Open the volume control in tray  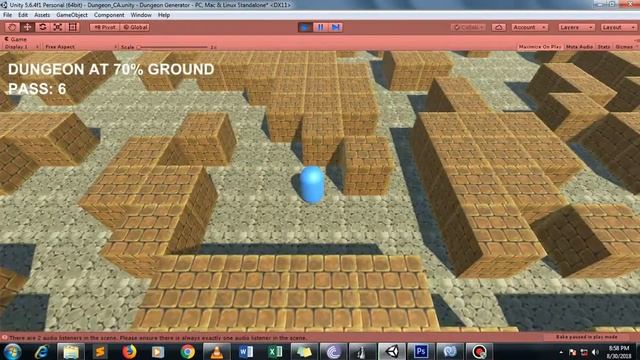[x=595, y=352]
